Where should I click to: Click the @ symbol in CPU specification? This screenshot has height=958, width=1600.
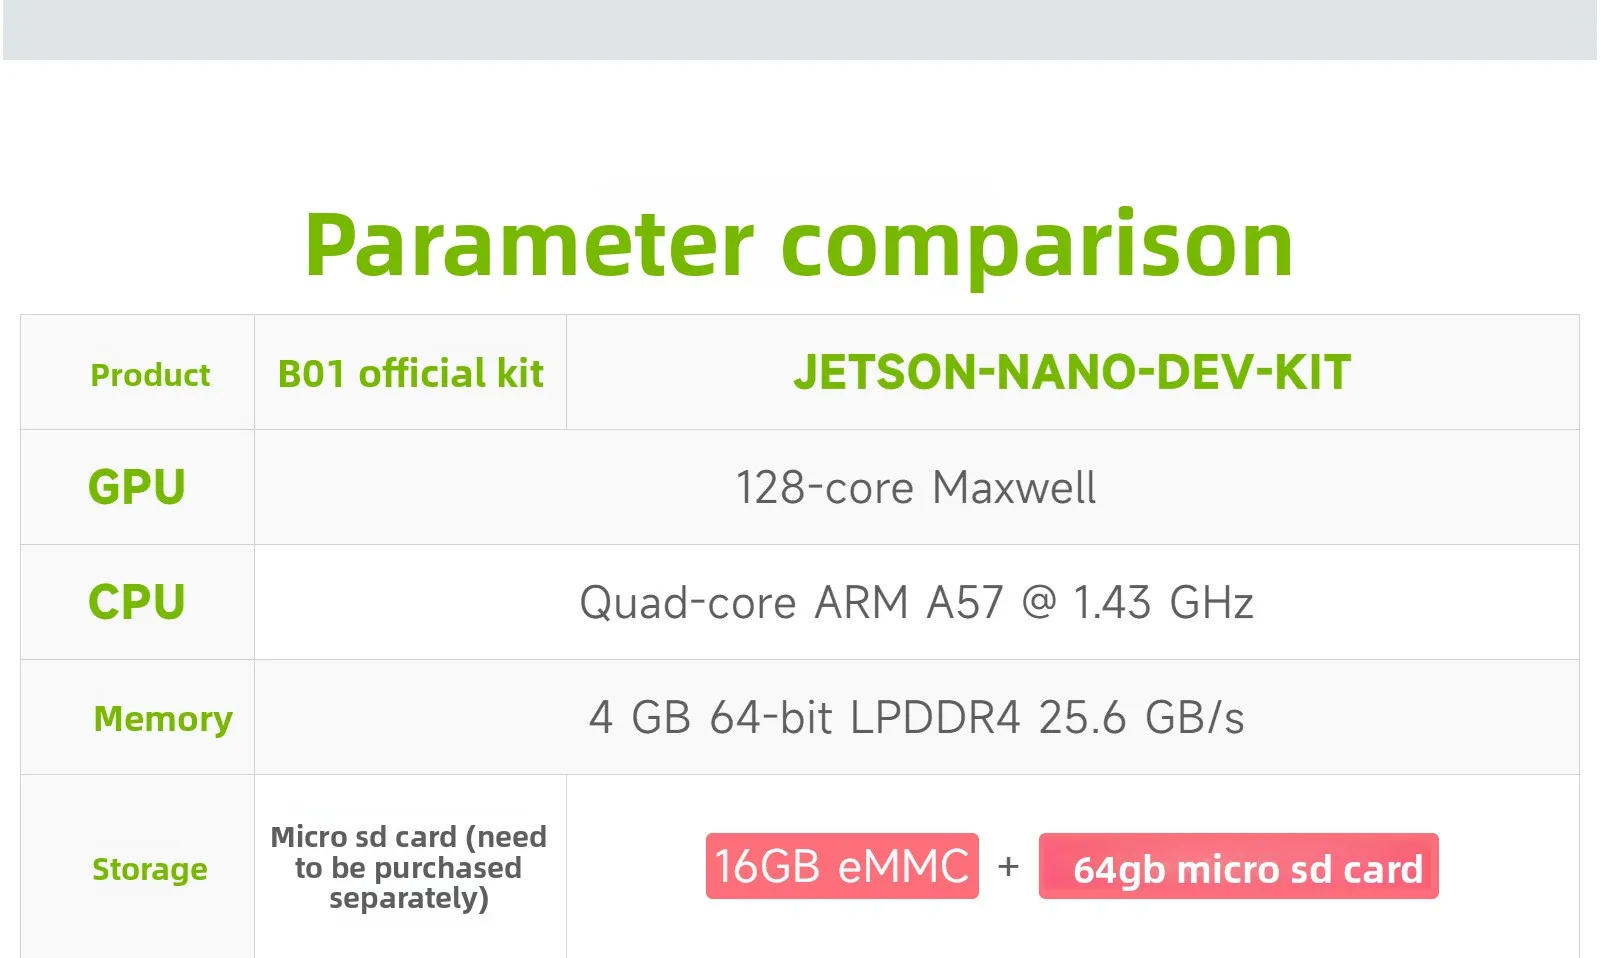click(1039, 603)
